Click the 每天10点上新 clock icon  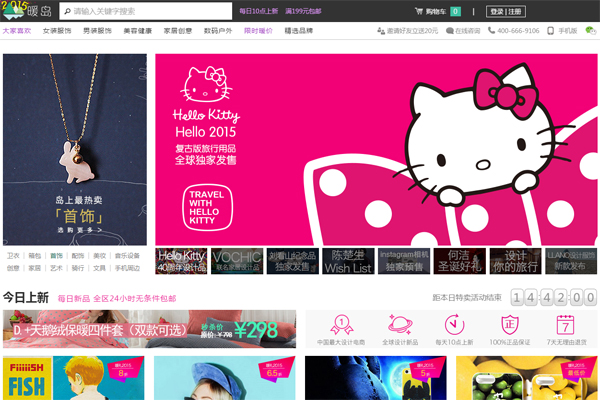[x=453, y=325]
